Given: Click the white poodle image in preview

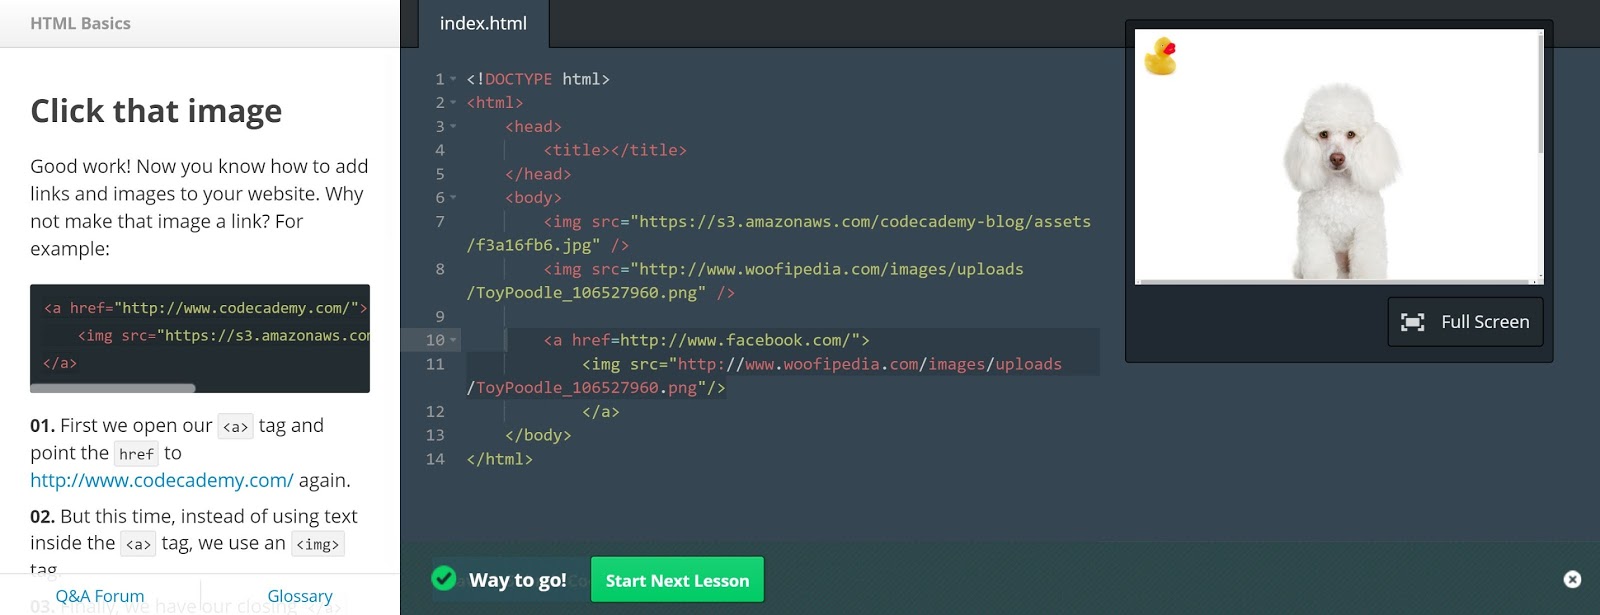Looking at the screenshot, I should 1339,181.
